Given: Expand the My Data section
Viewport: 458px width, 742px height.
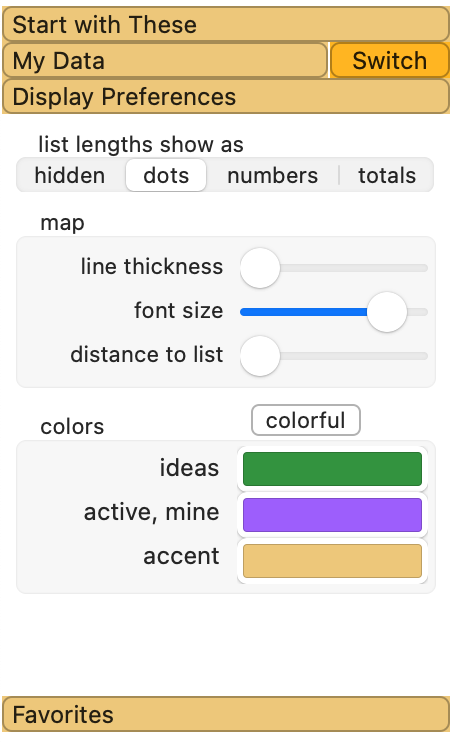Looking at the screenshot, I should pos(165,60).
